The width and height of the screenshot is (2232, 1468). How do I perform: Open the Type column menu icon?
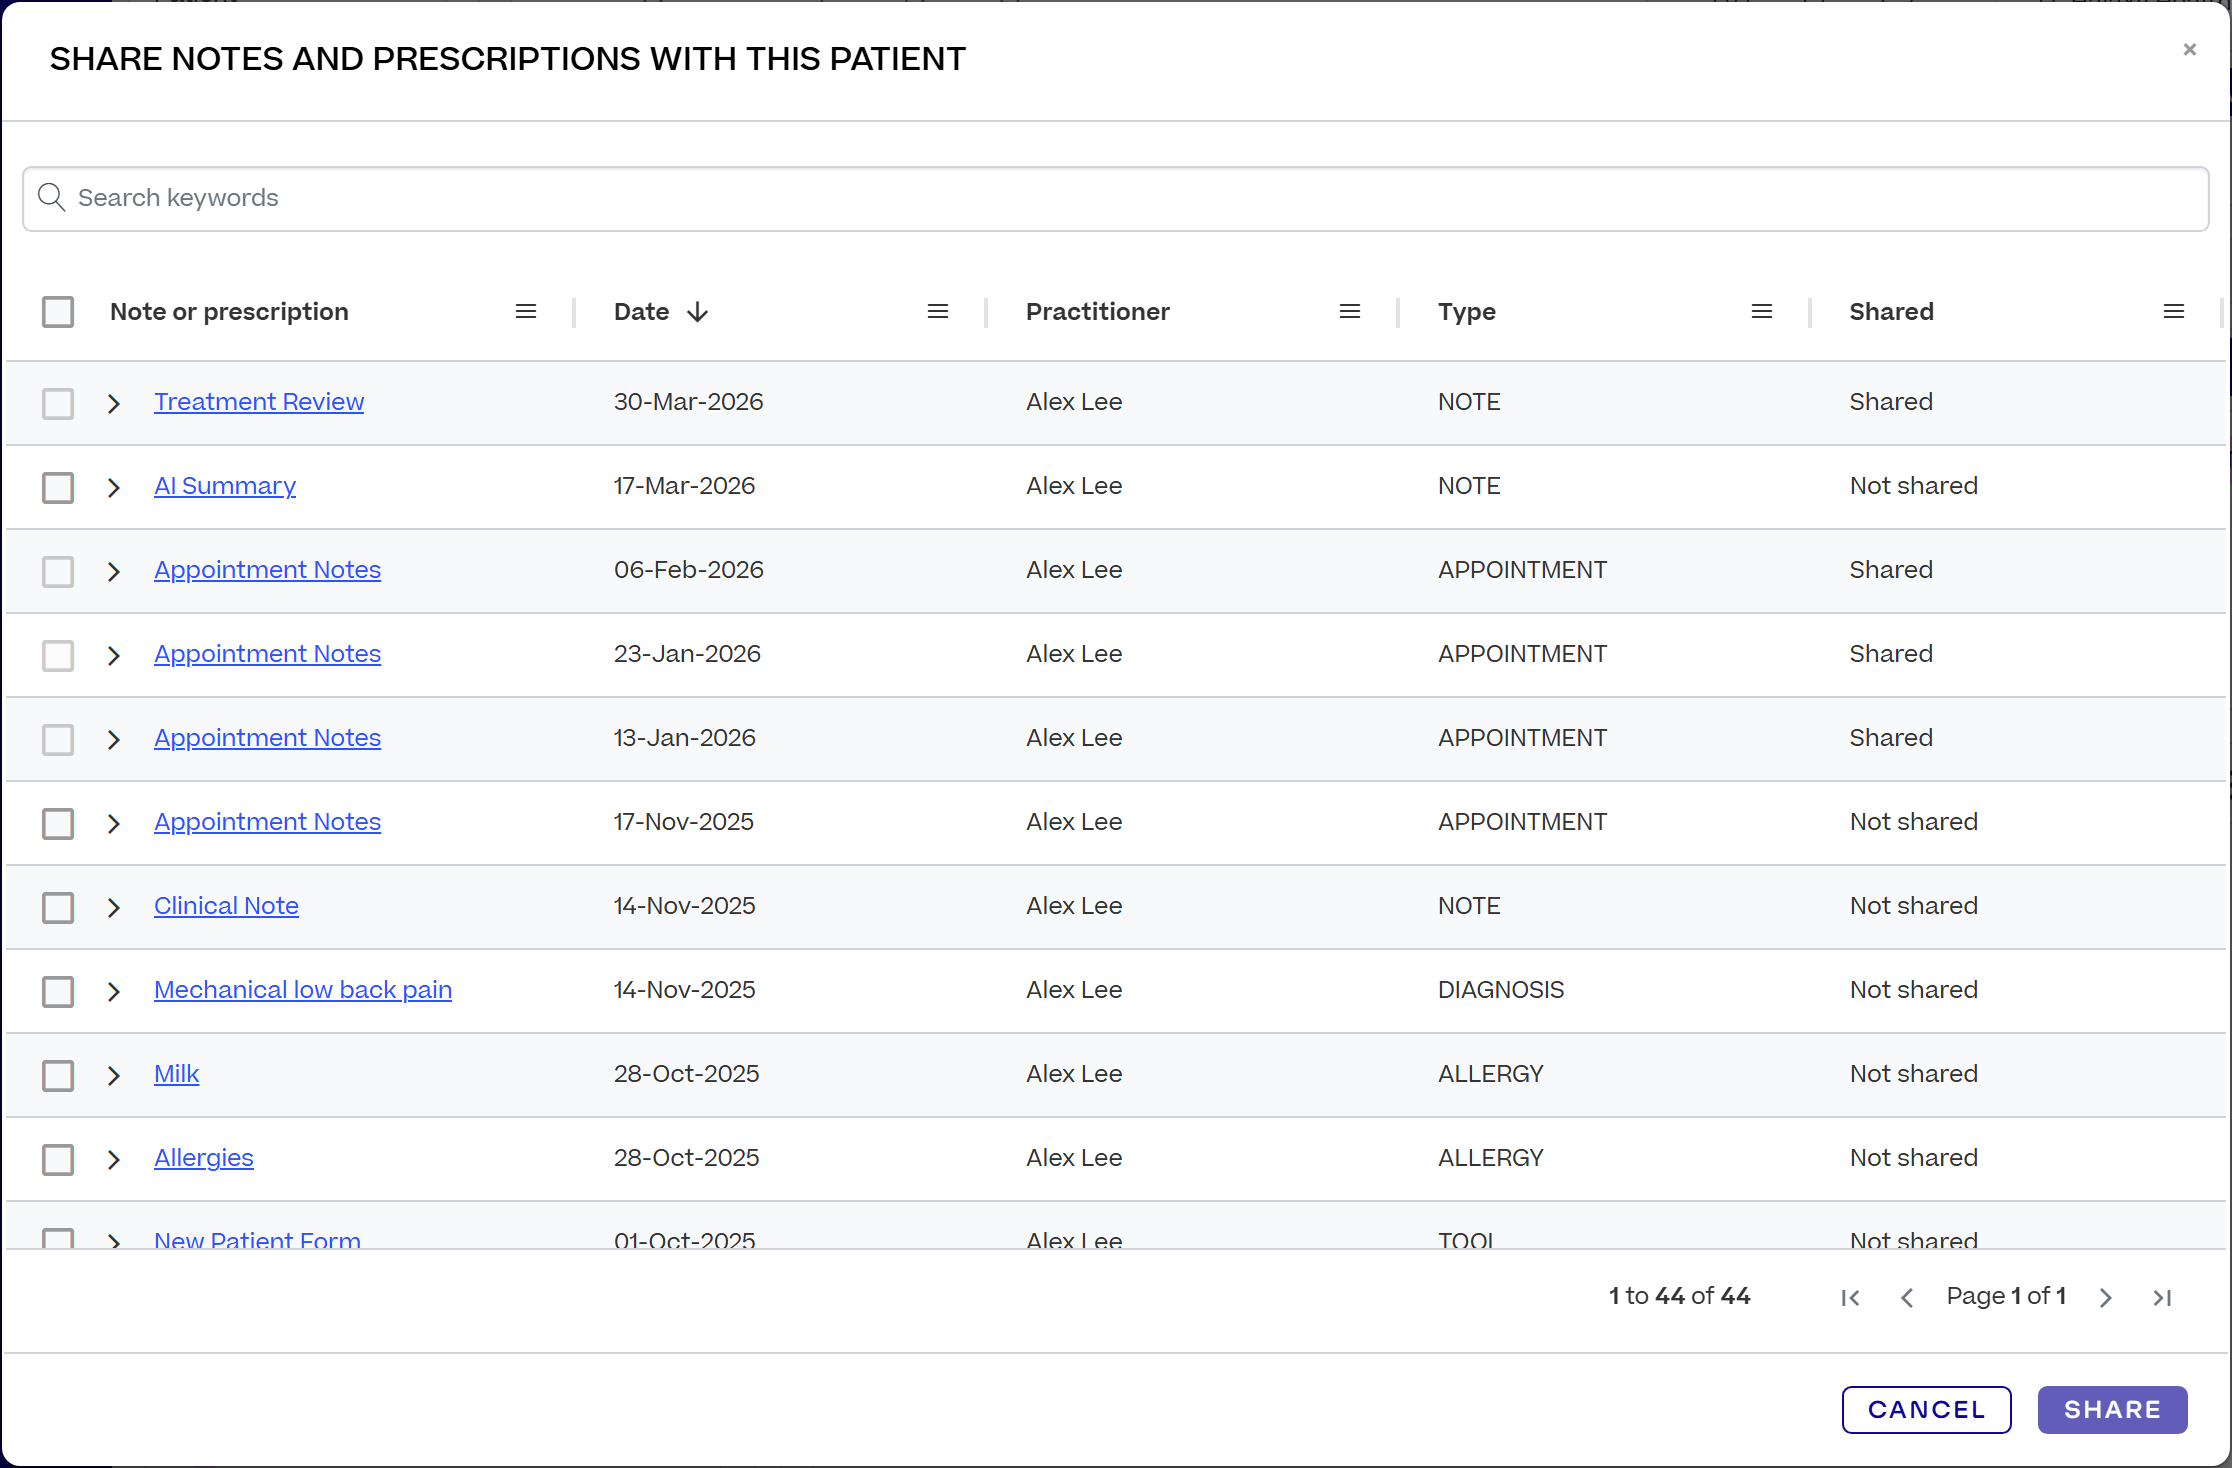[x=1762, y=312]
